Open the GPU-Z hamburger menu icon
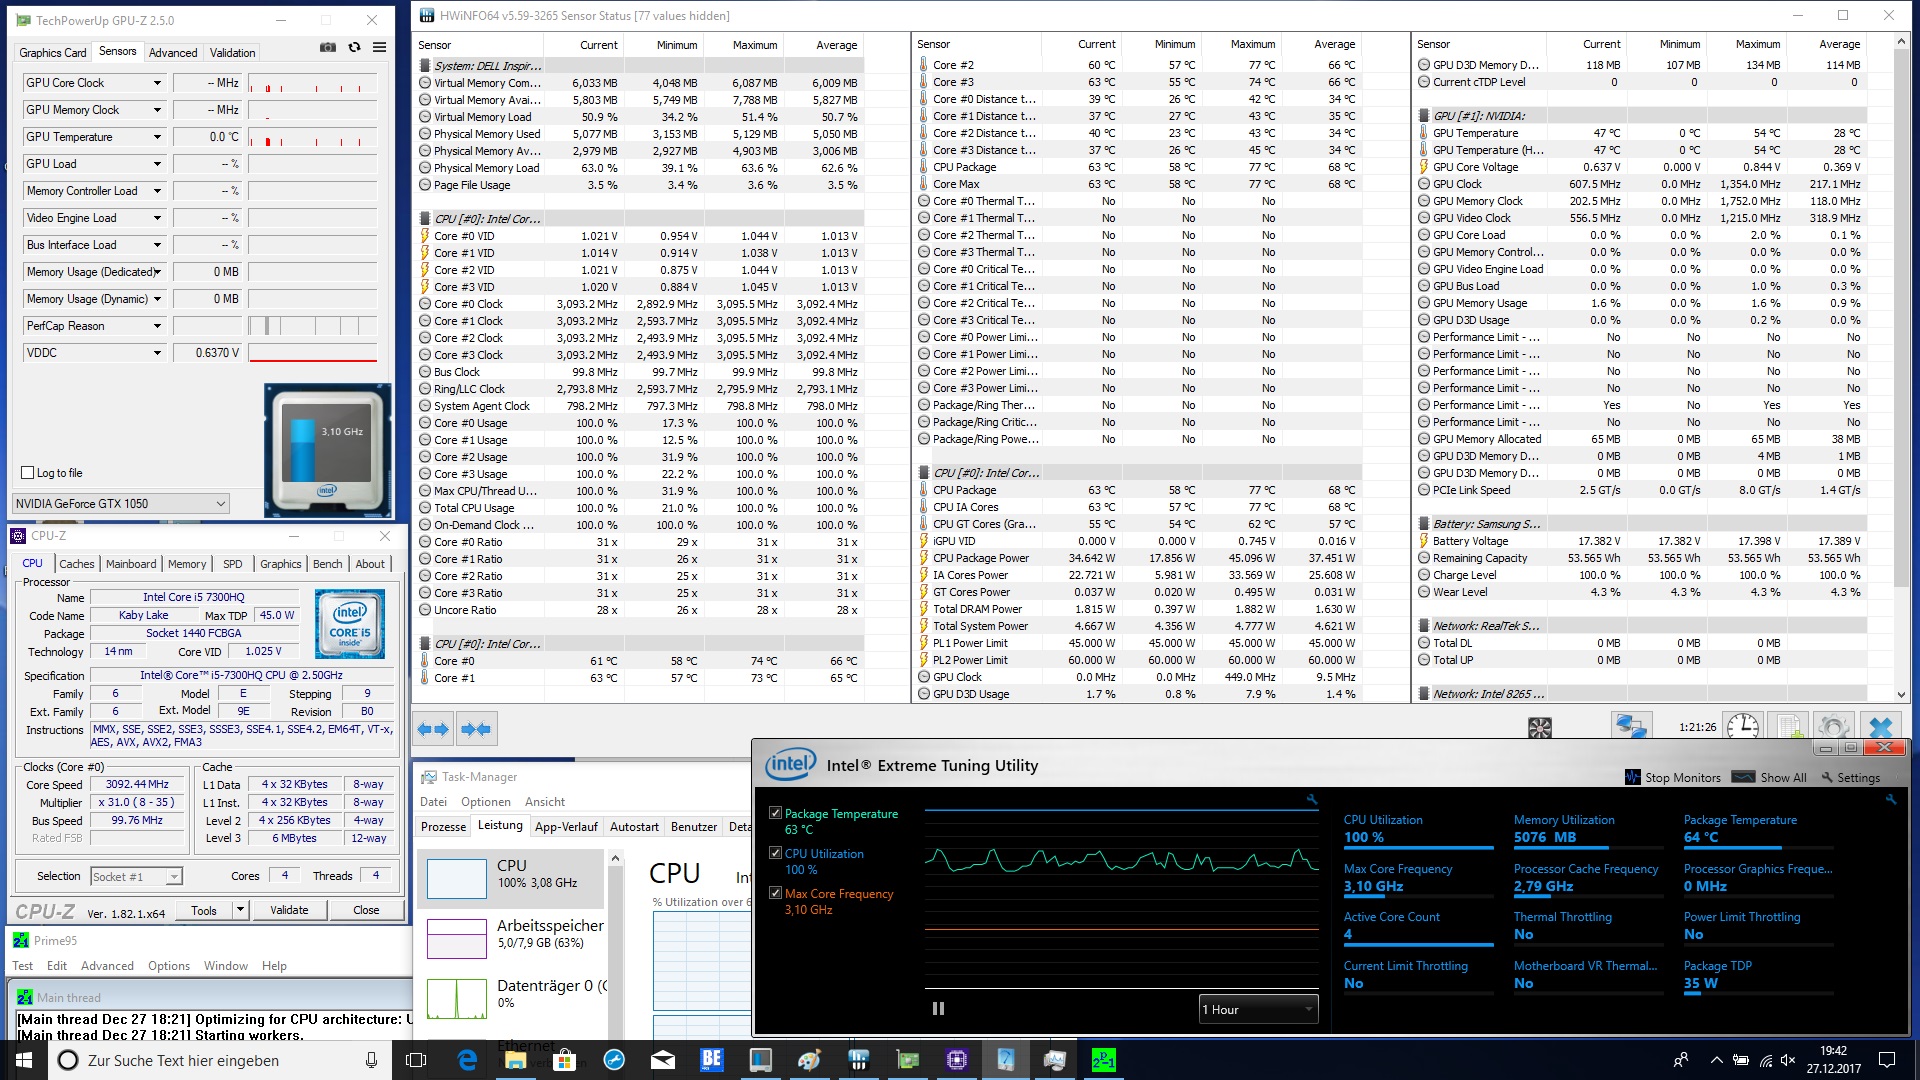This screenshot has height=1080, width=1920. (380, 47)
